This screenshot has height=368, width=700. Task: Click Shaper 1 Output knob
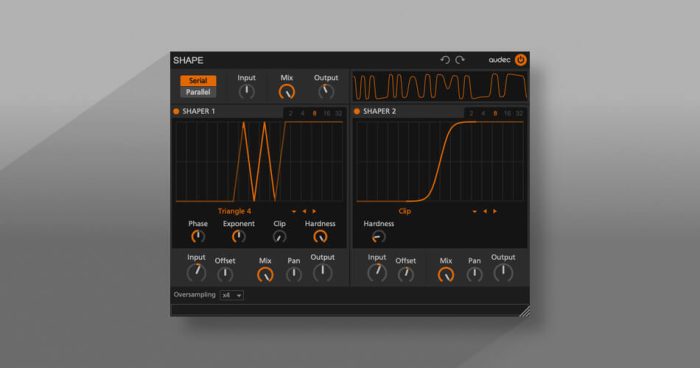tap(323, 272)
